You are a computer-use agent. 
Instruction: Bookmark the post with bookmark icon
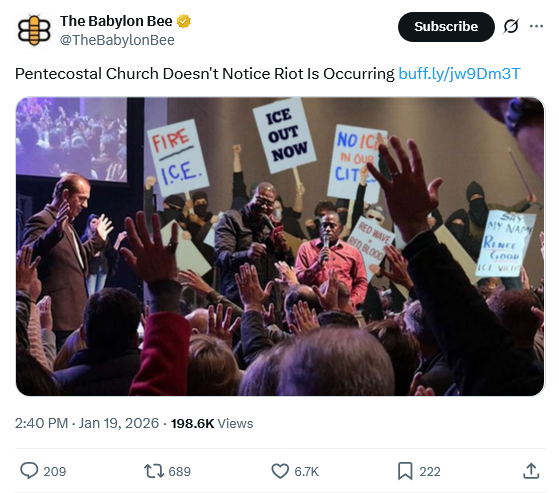coord(405,471)
